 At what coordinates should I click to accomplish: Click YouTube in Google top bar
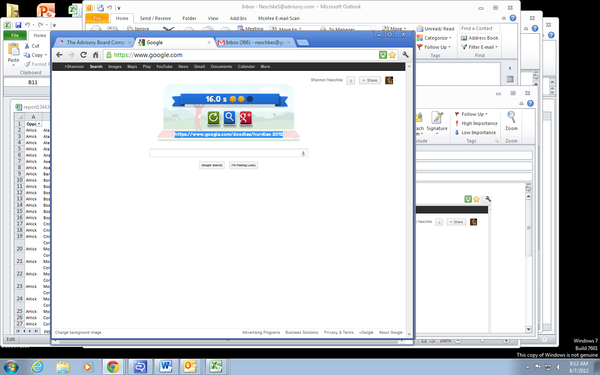point(164,67)
